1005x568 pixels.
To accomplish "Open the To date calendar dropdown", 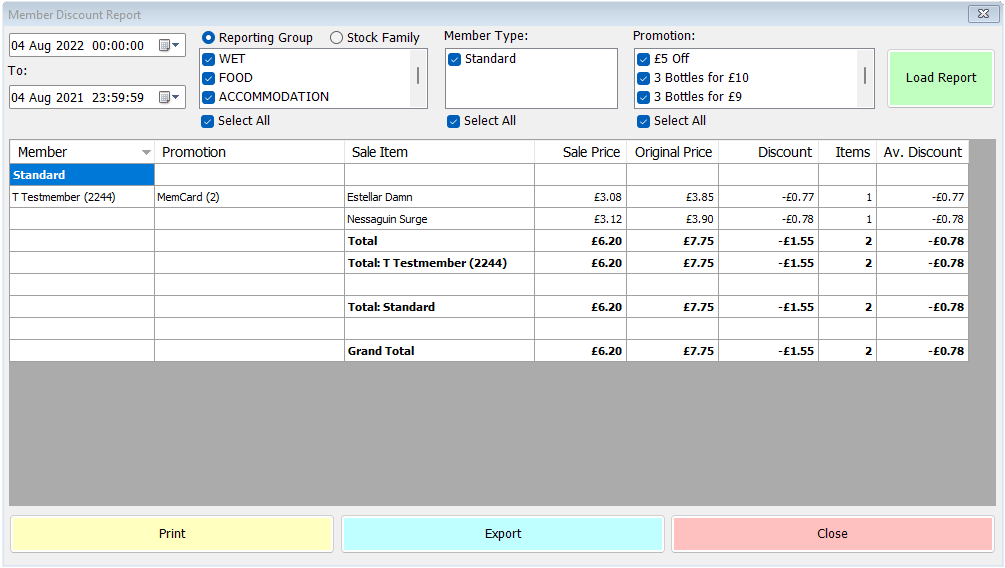I will click(169, 97).
